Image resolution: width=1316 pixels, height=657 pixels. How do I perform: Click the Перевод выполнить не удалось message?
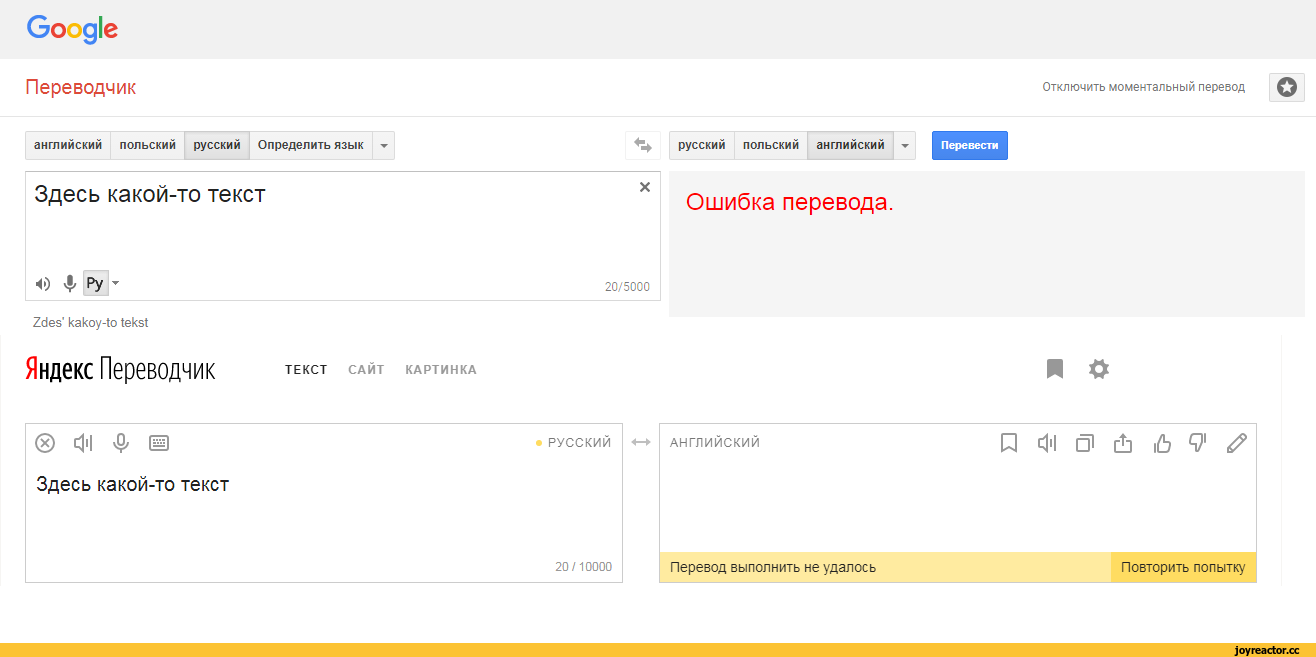(x=773, y=568)
